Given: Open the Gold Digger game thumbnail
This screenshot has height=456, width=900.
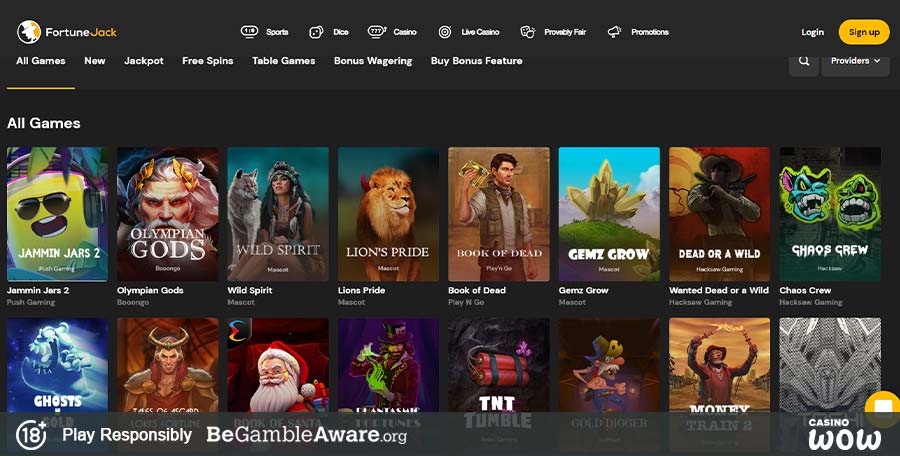Looking at the screenshot, I should 609,385.
